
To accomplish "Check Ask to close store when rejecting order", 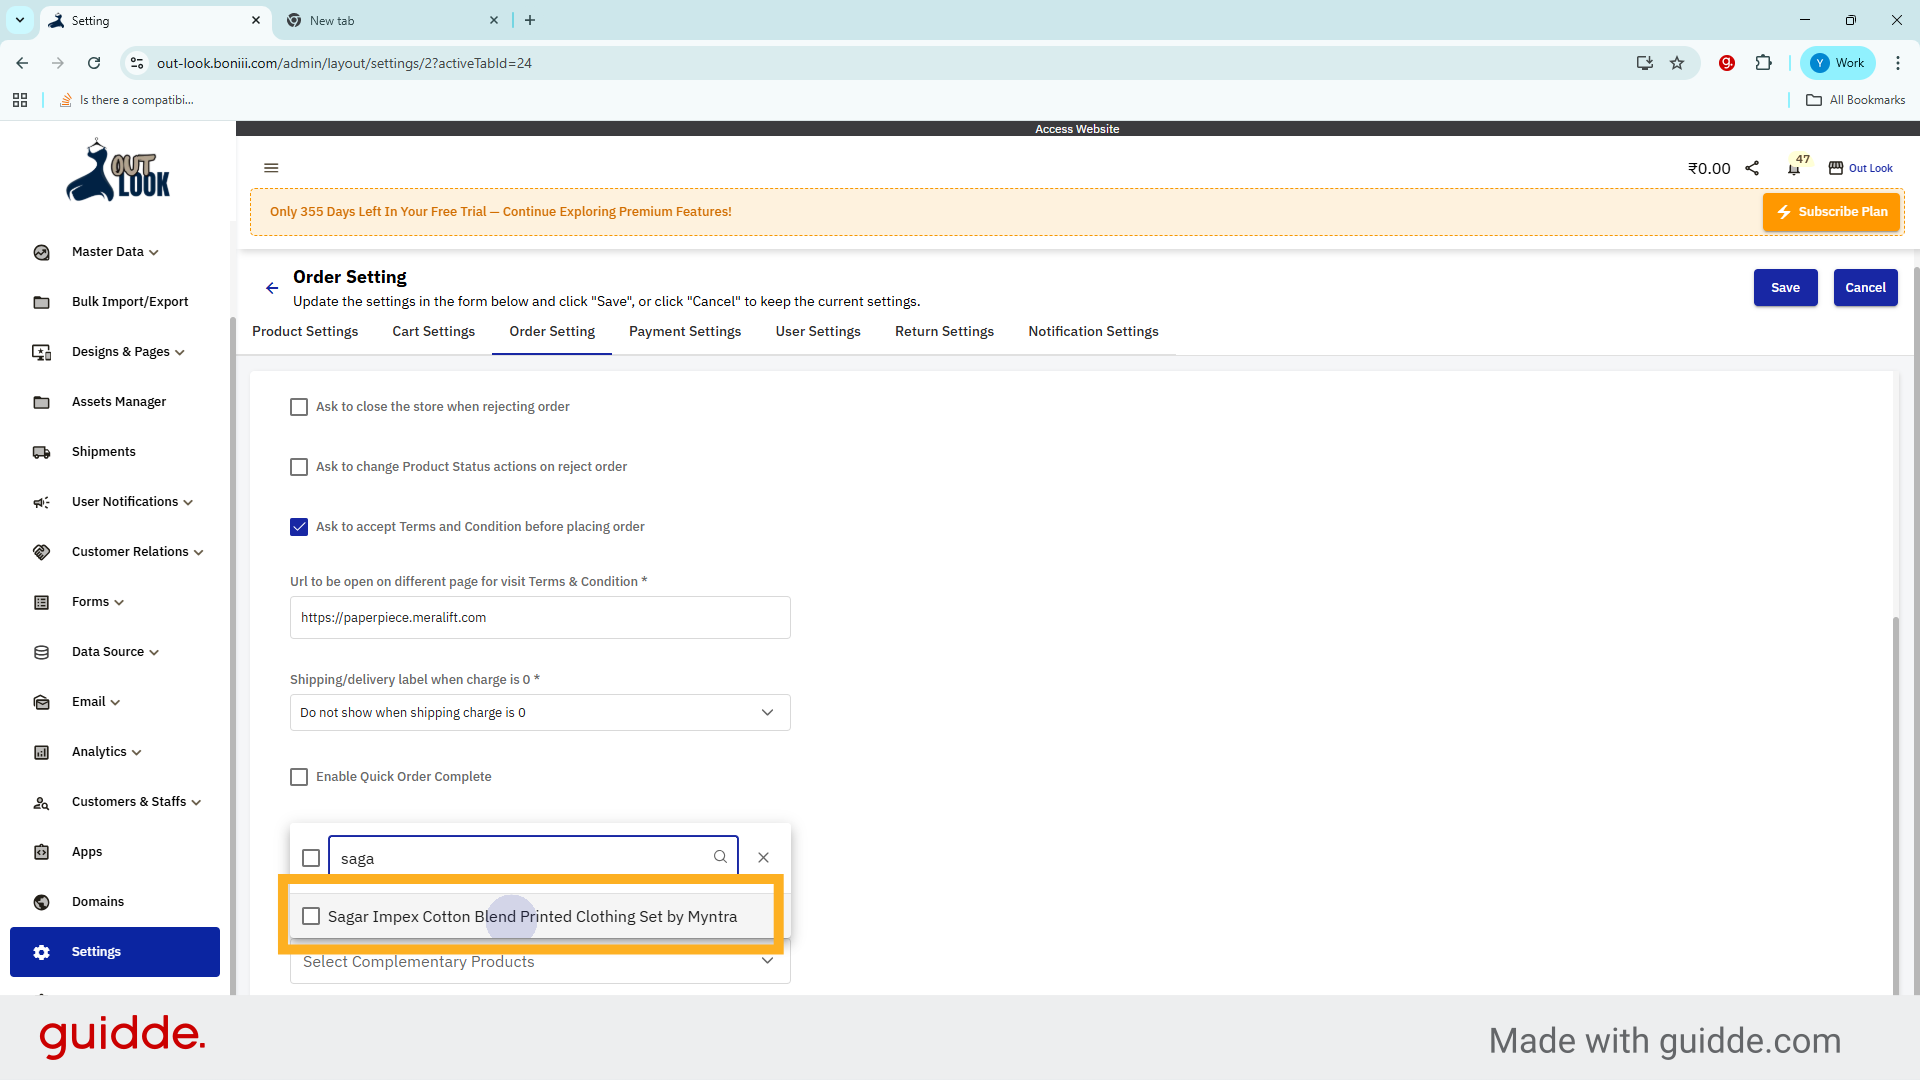I will (299, 407).
